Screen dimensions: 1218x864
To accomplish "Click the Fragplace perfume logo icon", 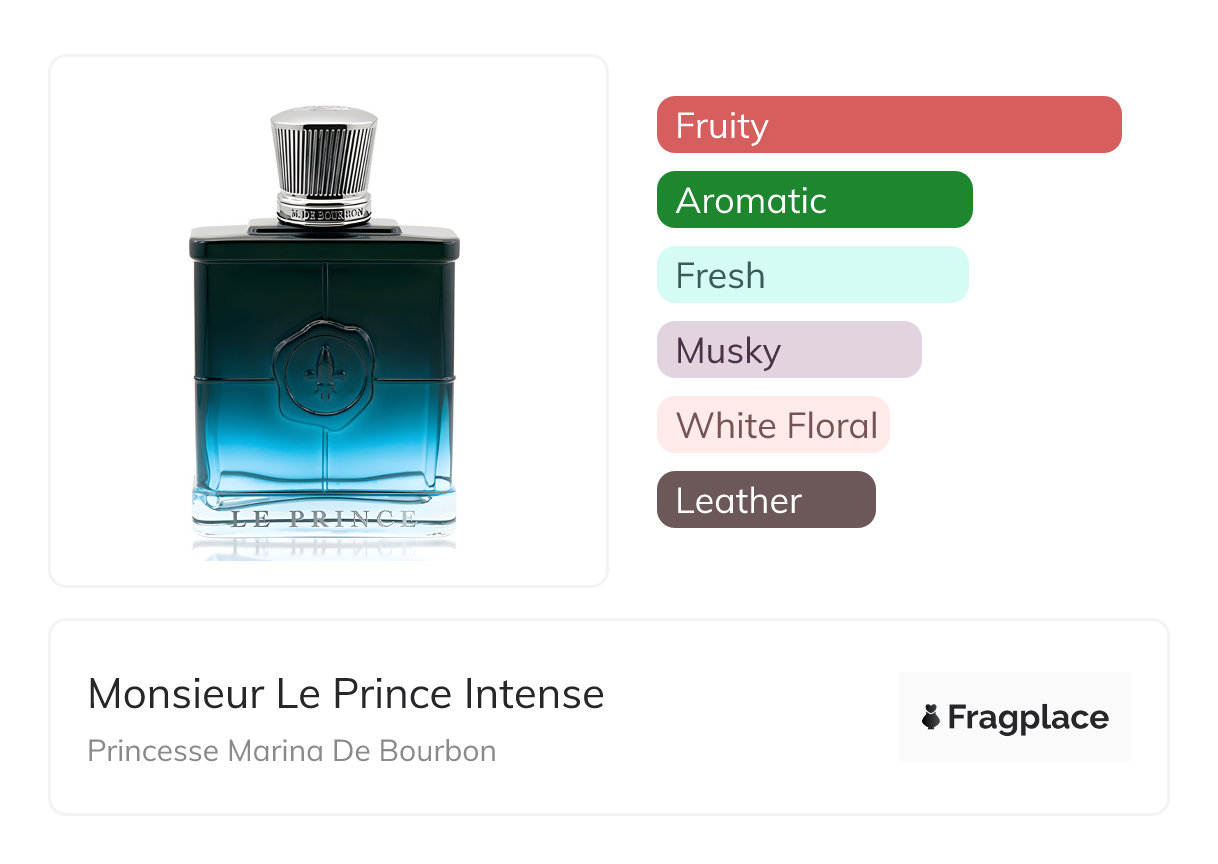I will 931,717.
